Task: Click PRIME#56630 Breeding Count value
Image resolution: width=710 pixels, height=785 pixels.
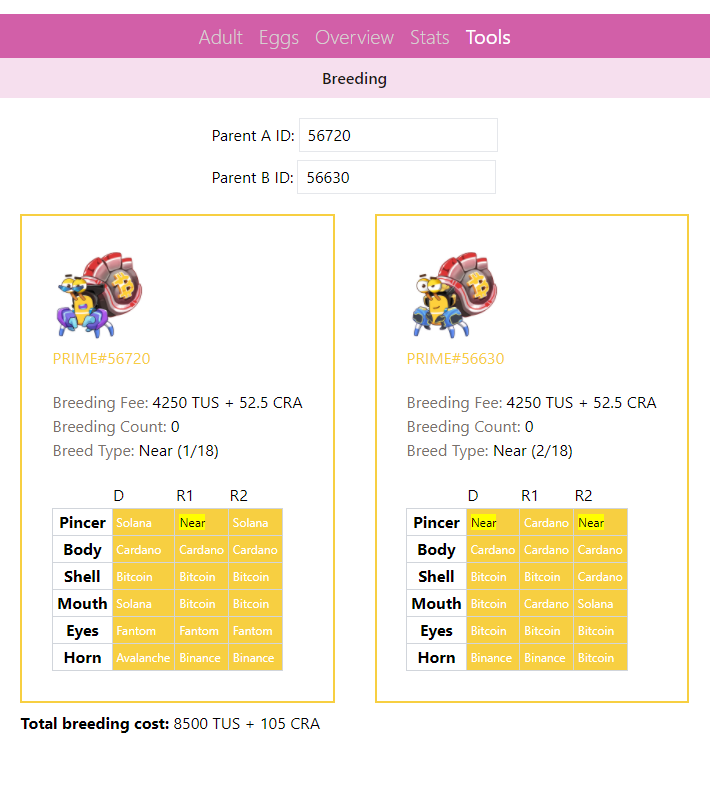Action: (x=529, y=427)
